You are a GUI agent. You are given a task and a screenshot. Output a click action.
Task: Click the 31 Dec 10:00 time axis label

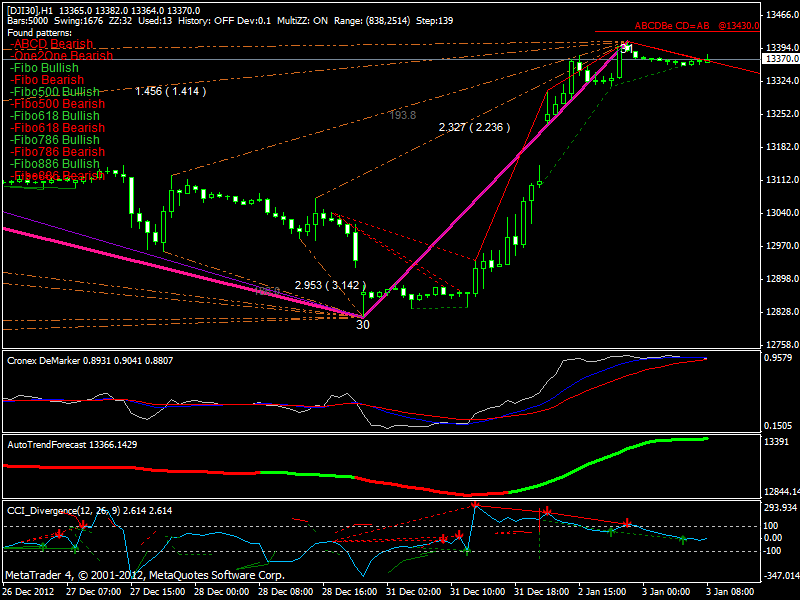(478, 591)
